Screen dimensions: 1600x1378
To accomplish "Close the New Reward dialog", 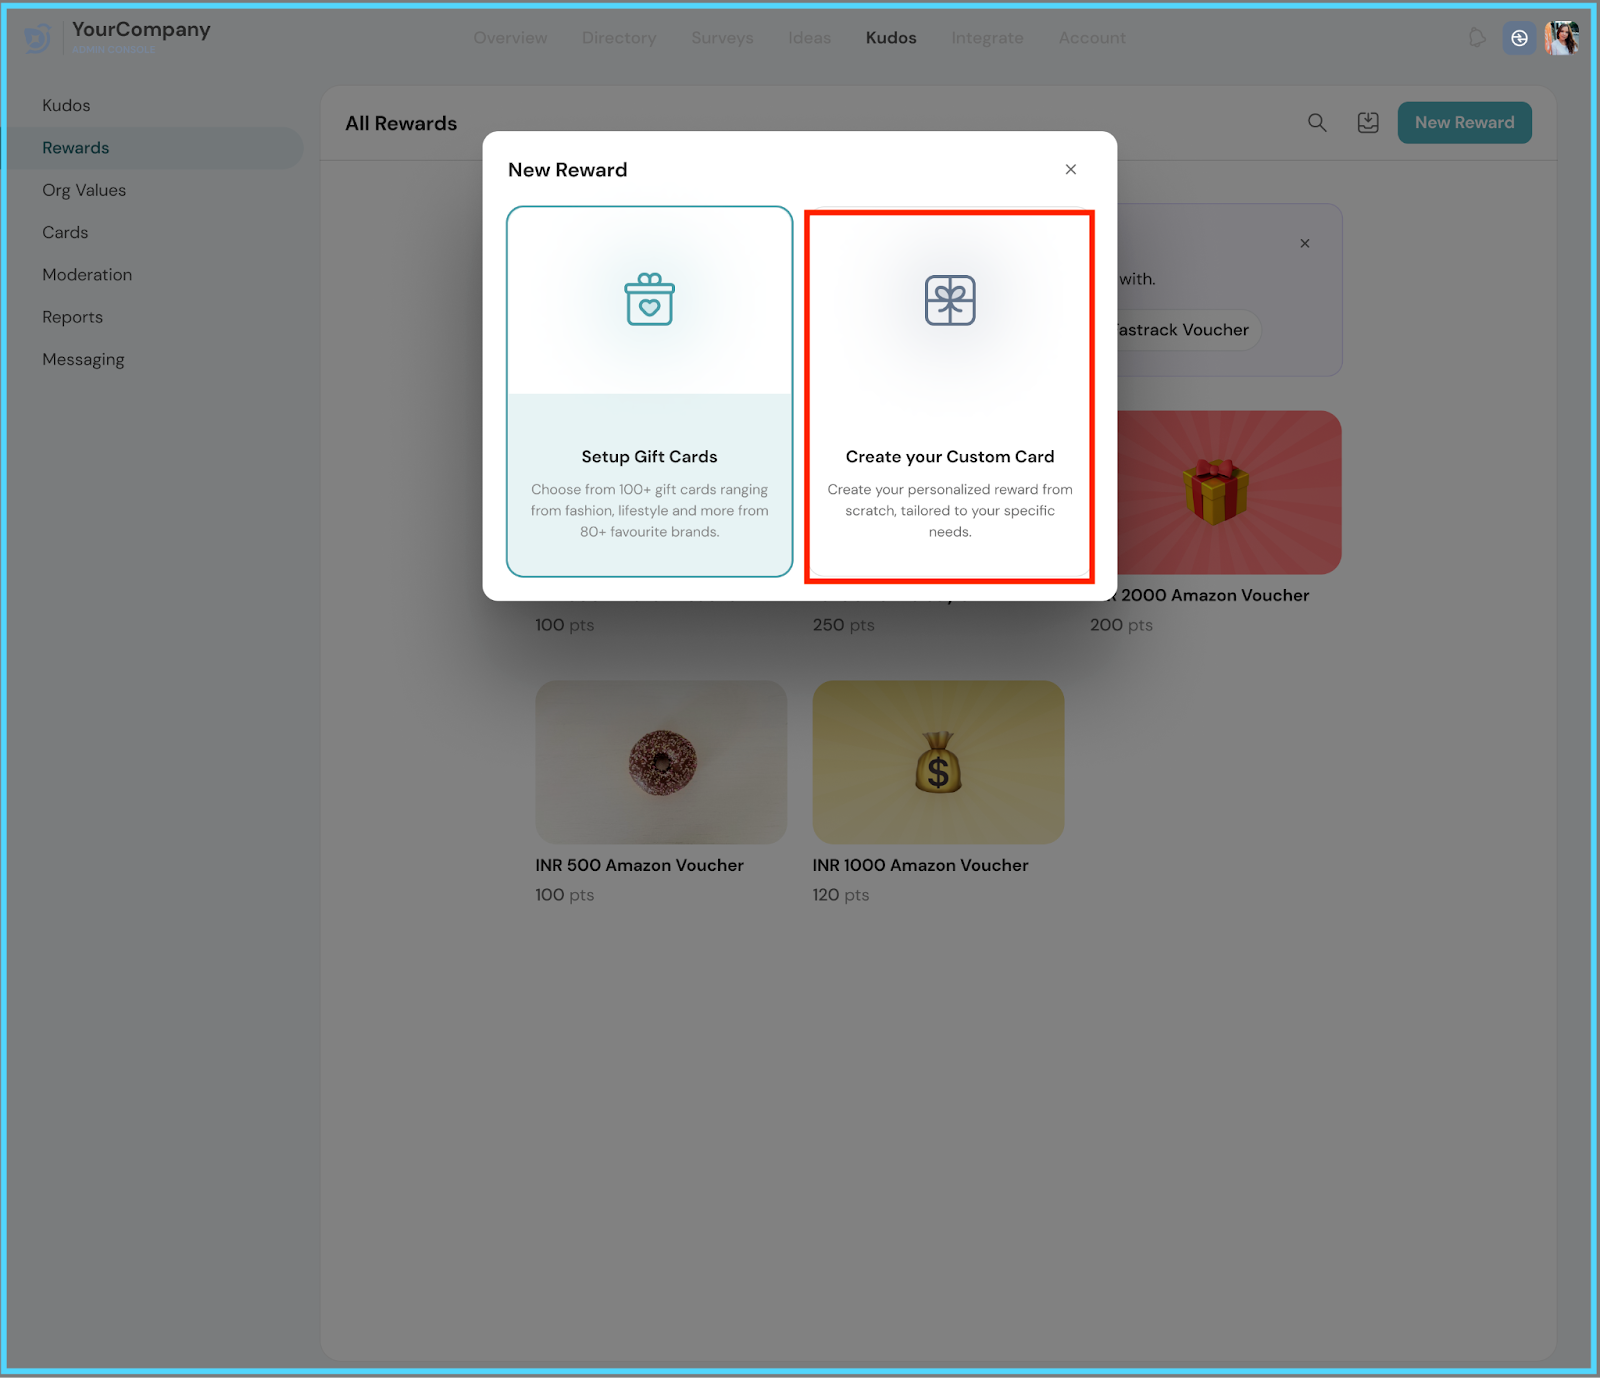I will [x=1071, y=169].
